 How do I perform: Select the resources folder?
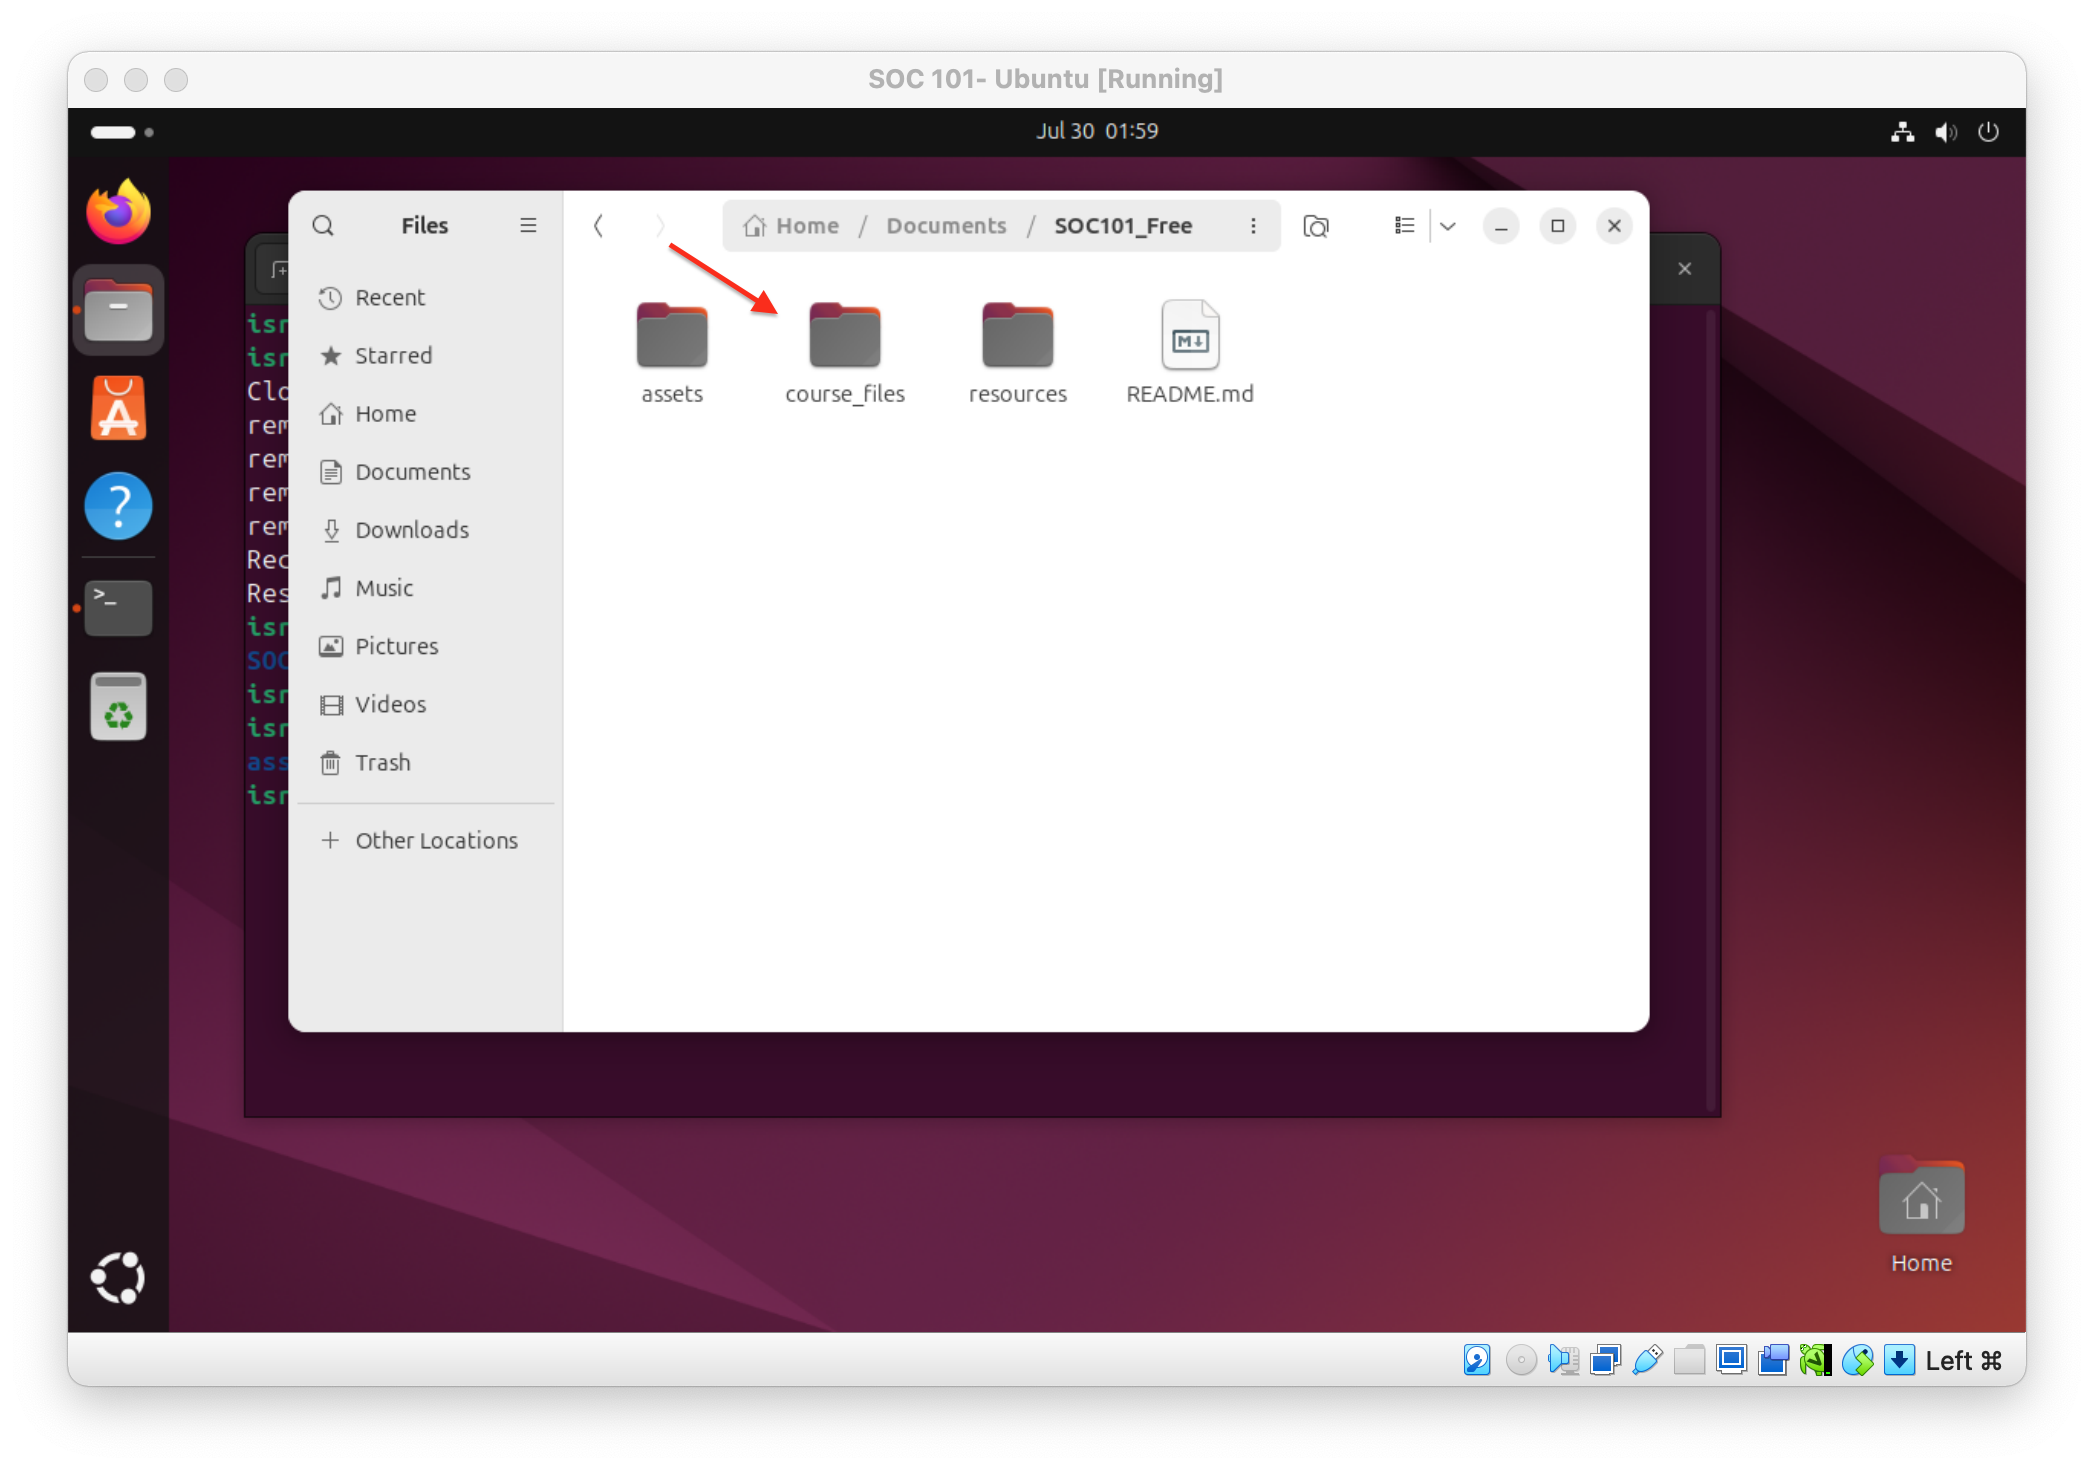[x=1017, y=352]
